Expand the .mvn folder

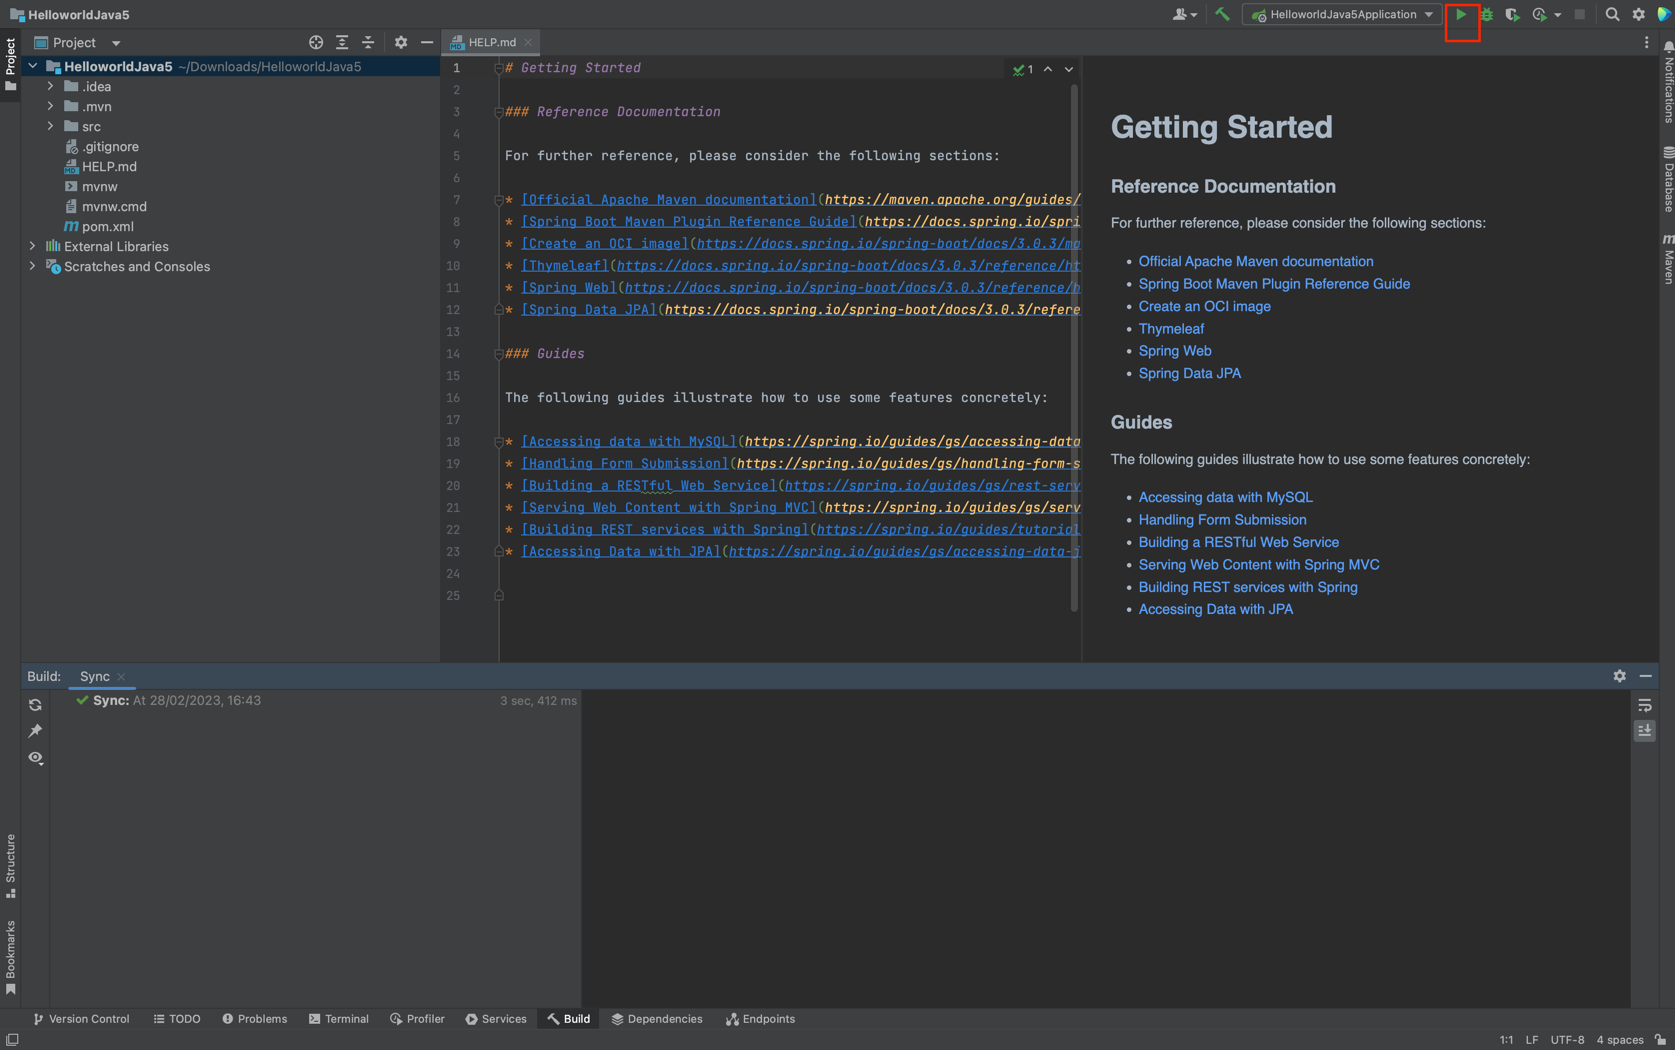coord(51,106)
